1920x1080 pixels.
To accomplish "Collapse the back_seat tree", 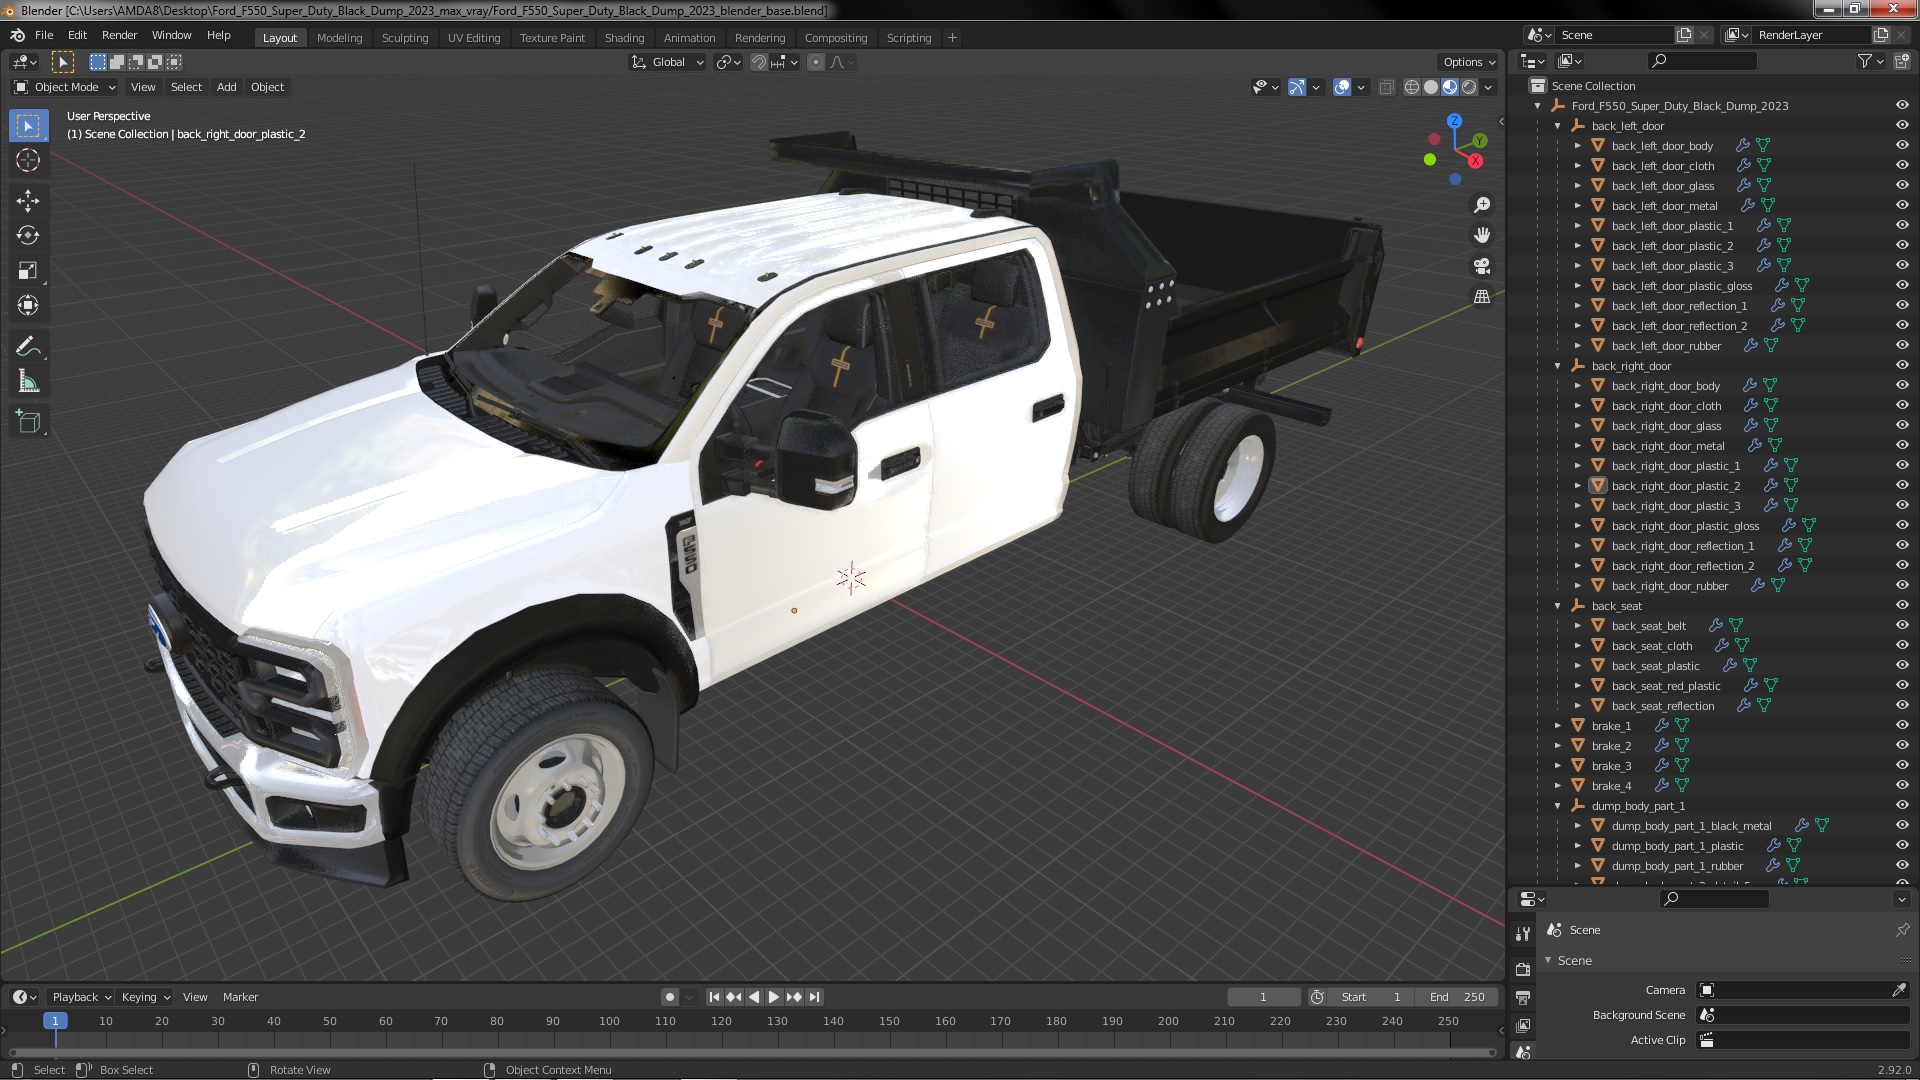I will tap(1558, 606).
